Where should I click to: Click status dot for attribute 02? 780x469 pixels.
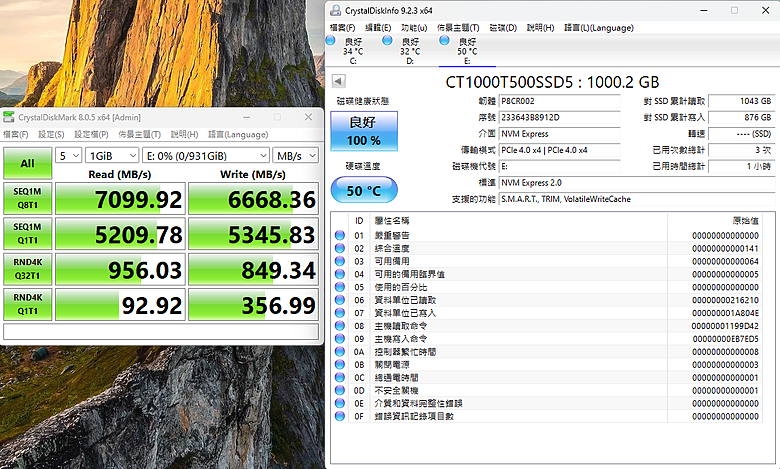click(x=340, y=248)
